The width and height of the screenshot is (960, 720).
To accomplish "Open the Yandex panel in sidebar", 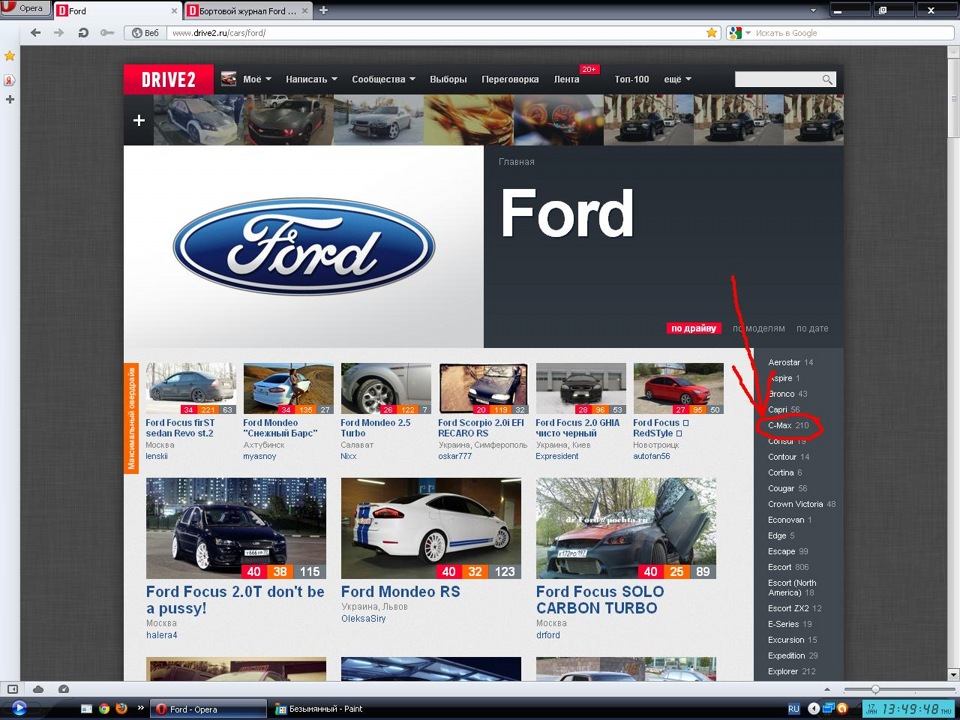I will point(10,80).
